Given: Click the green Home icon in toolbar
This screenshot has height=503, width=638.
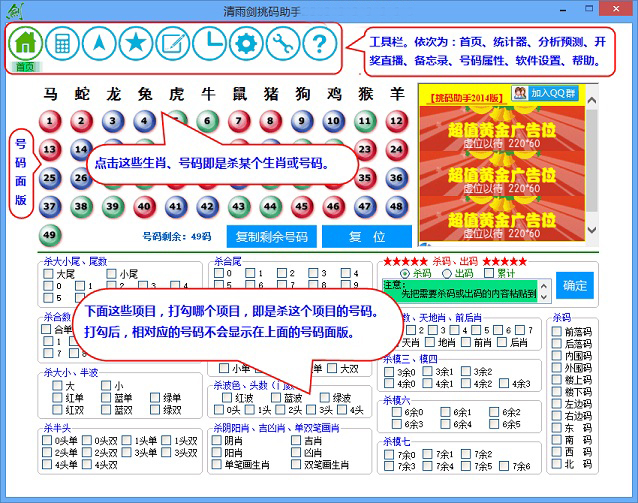Looking at the screenshot, I should pyautogui.click(x=26, y=43).
